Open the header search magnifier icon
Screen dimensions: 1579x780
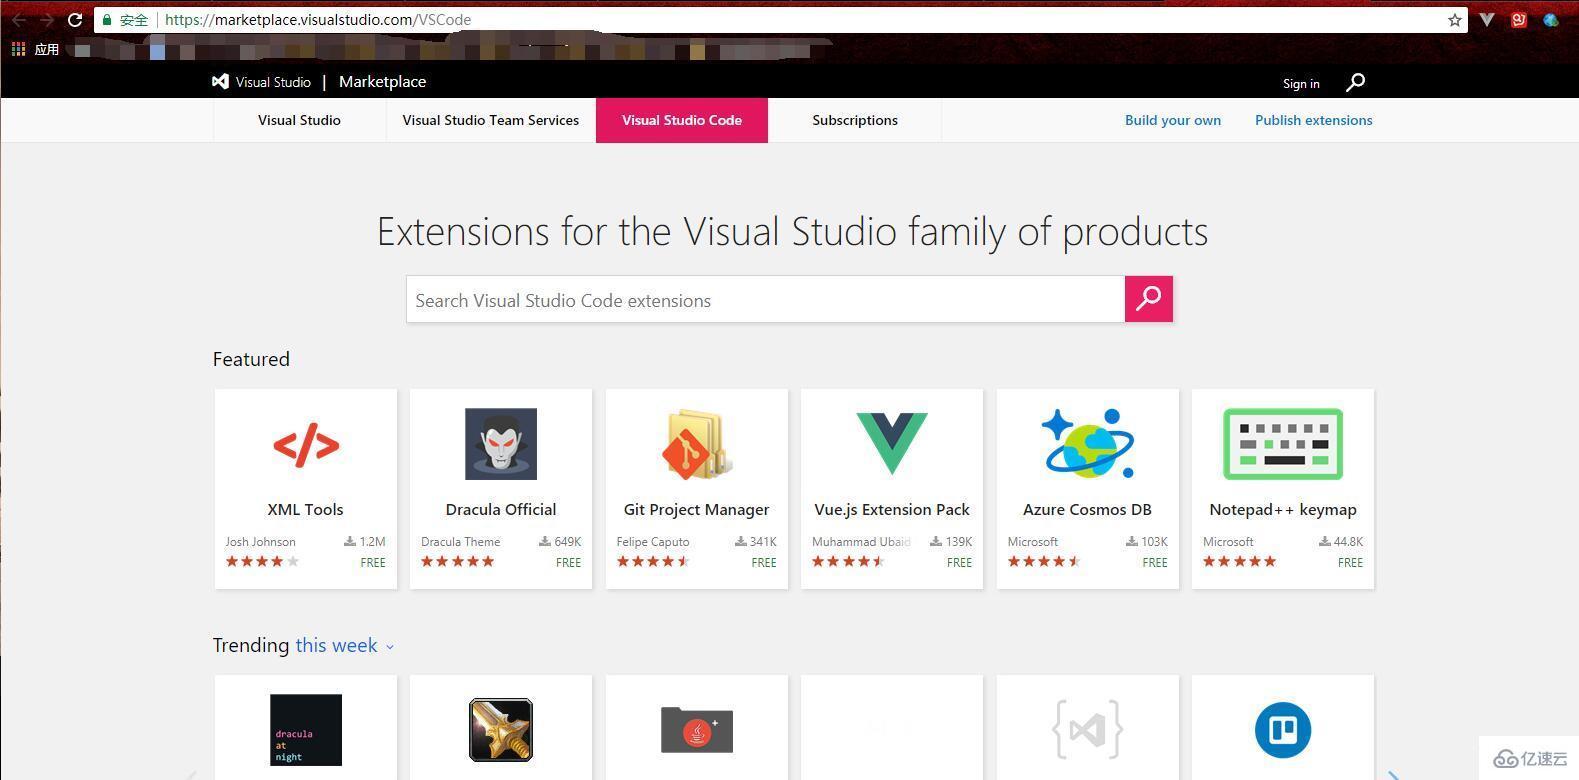click(x=1355, y=82)
